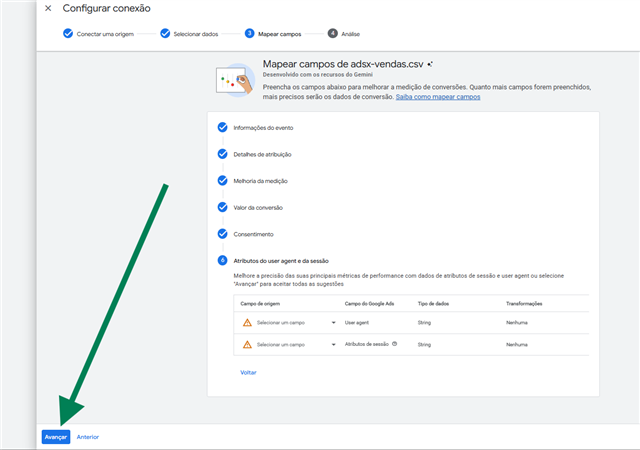Click the Anterior button
This screenshot has height=450, width=640.
click(88, 437)
